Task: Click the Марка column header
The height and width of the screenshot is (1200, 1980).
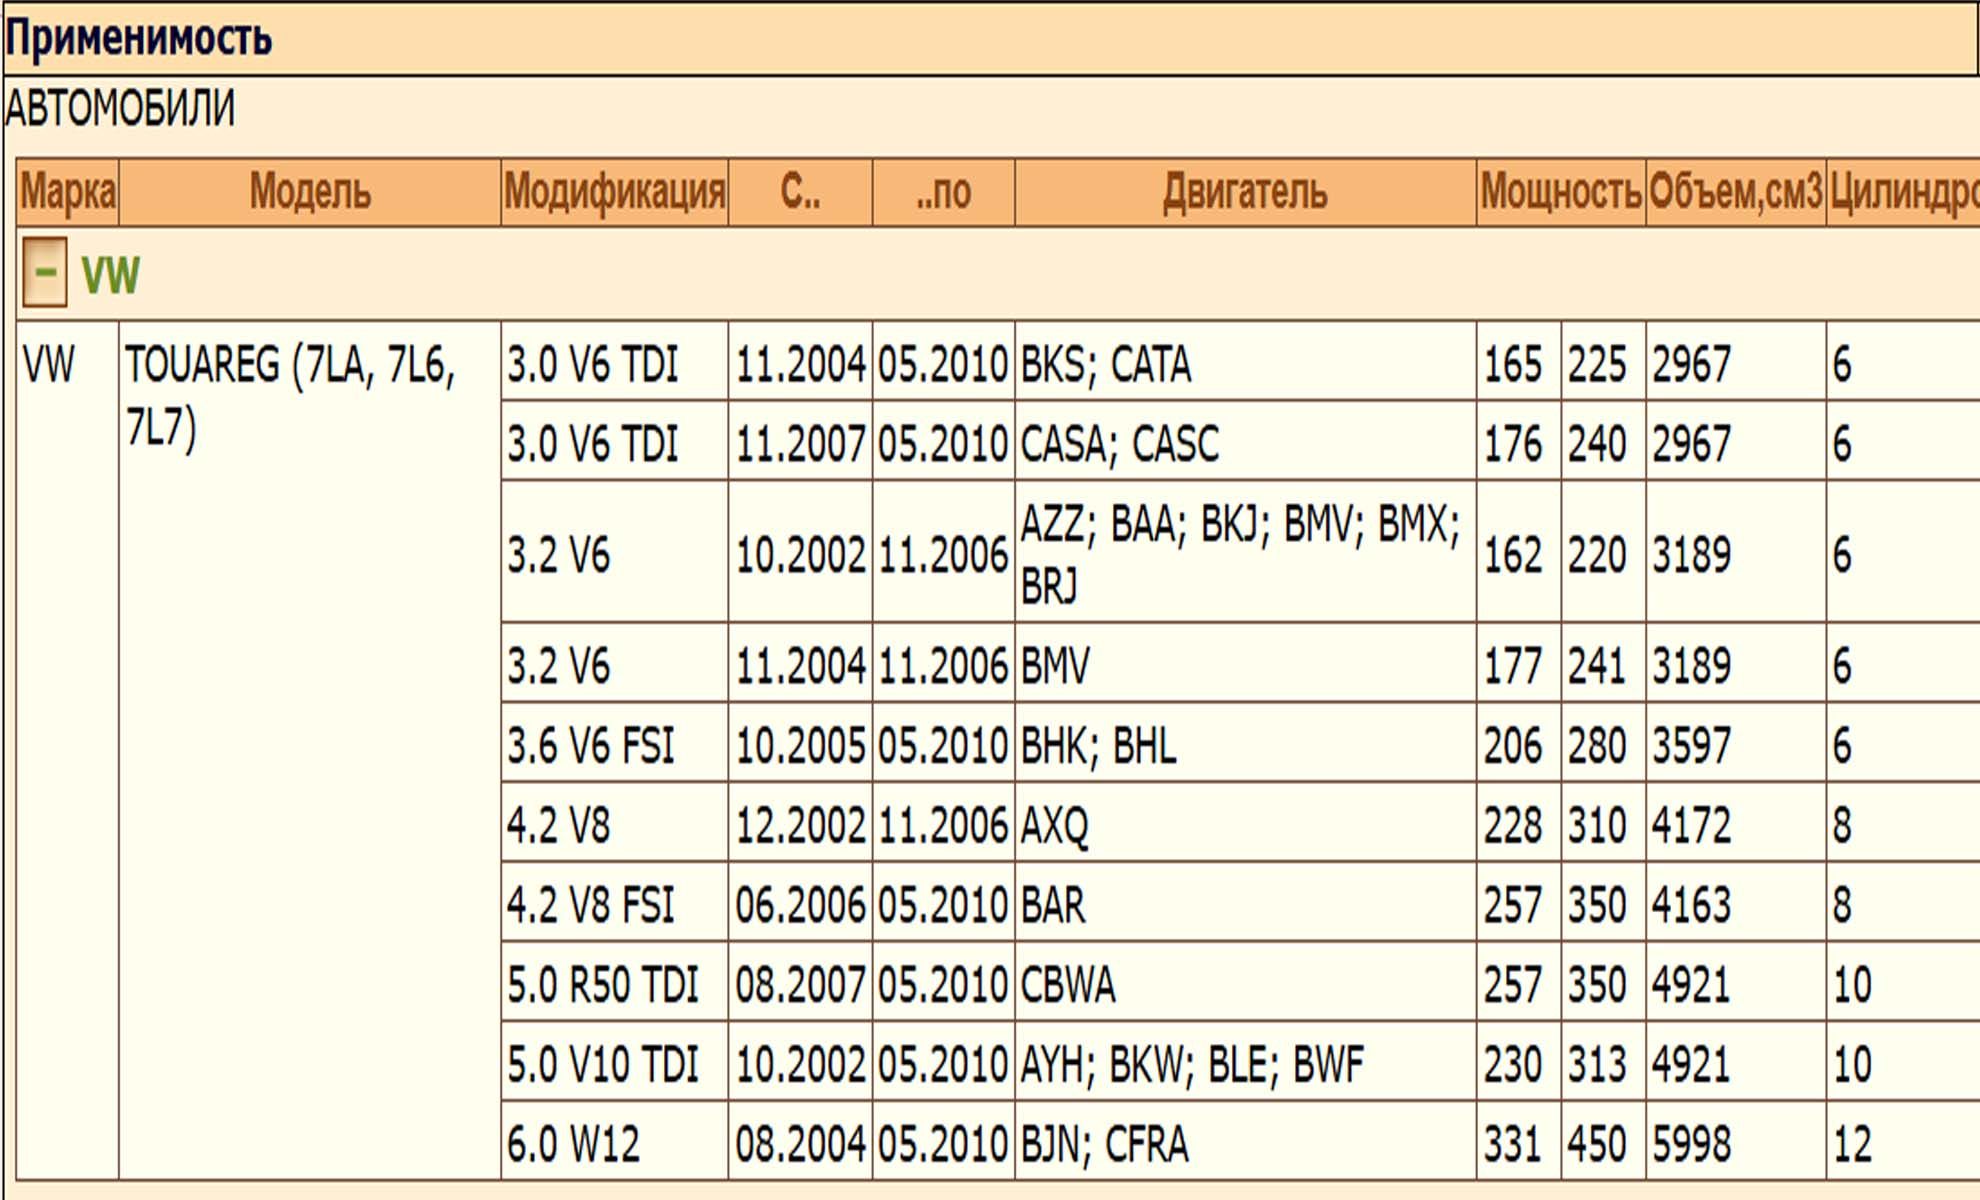Action: 68,192
